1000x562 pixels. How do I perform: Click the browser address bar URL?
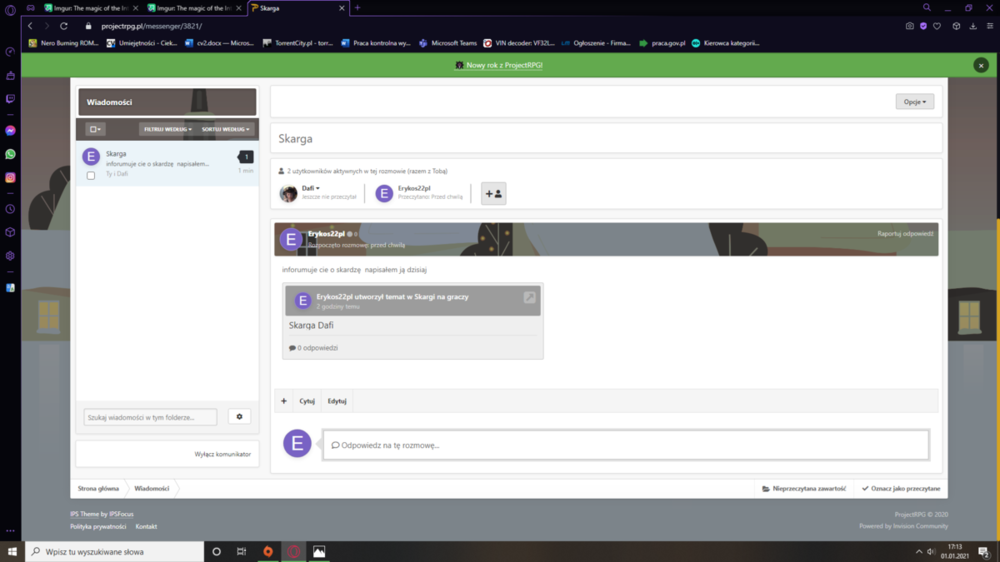(x=152, y=26)
